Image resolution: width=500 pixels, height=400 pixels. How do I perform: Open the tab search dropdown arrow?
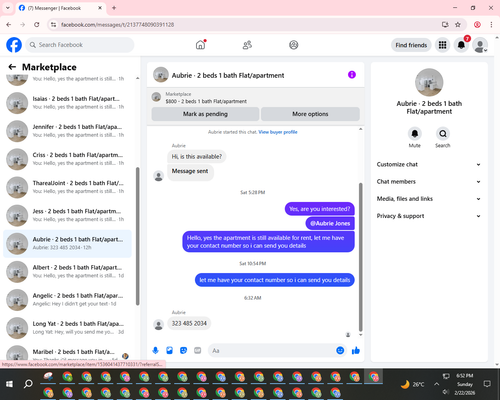(x=8, y=8)
